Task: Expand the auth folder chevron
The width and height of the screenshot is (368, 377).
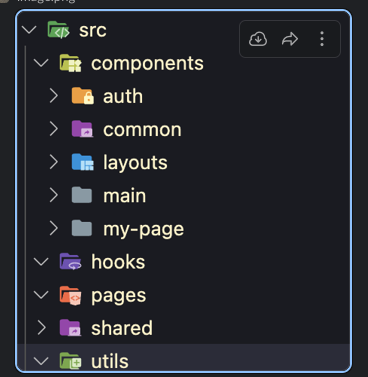Action: point(54,96)
